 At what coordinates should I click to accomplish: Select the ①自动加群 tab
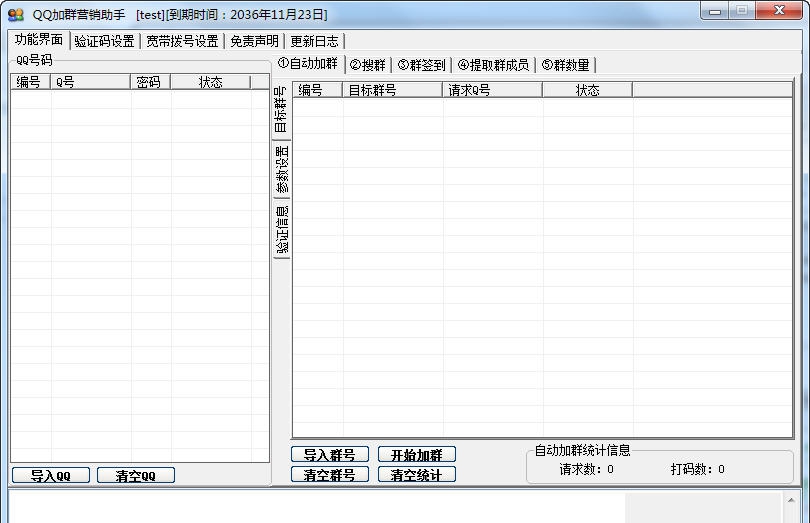308,64
